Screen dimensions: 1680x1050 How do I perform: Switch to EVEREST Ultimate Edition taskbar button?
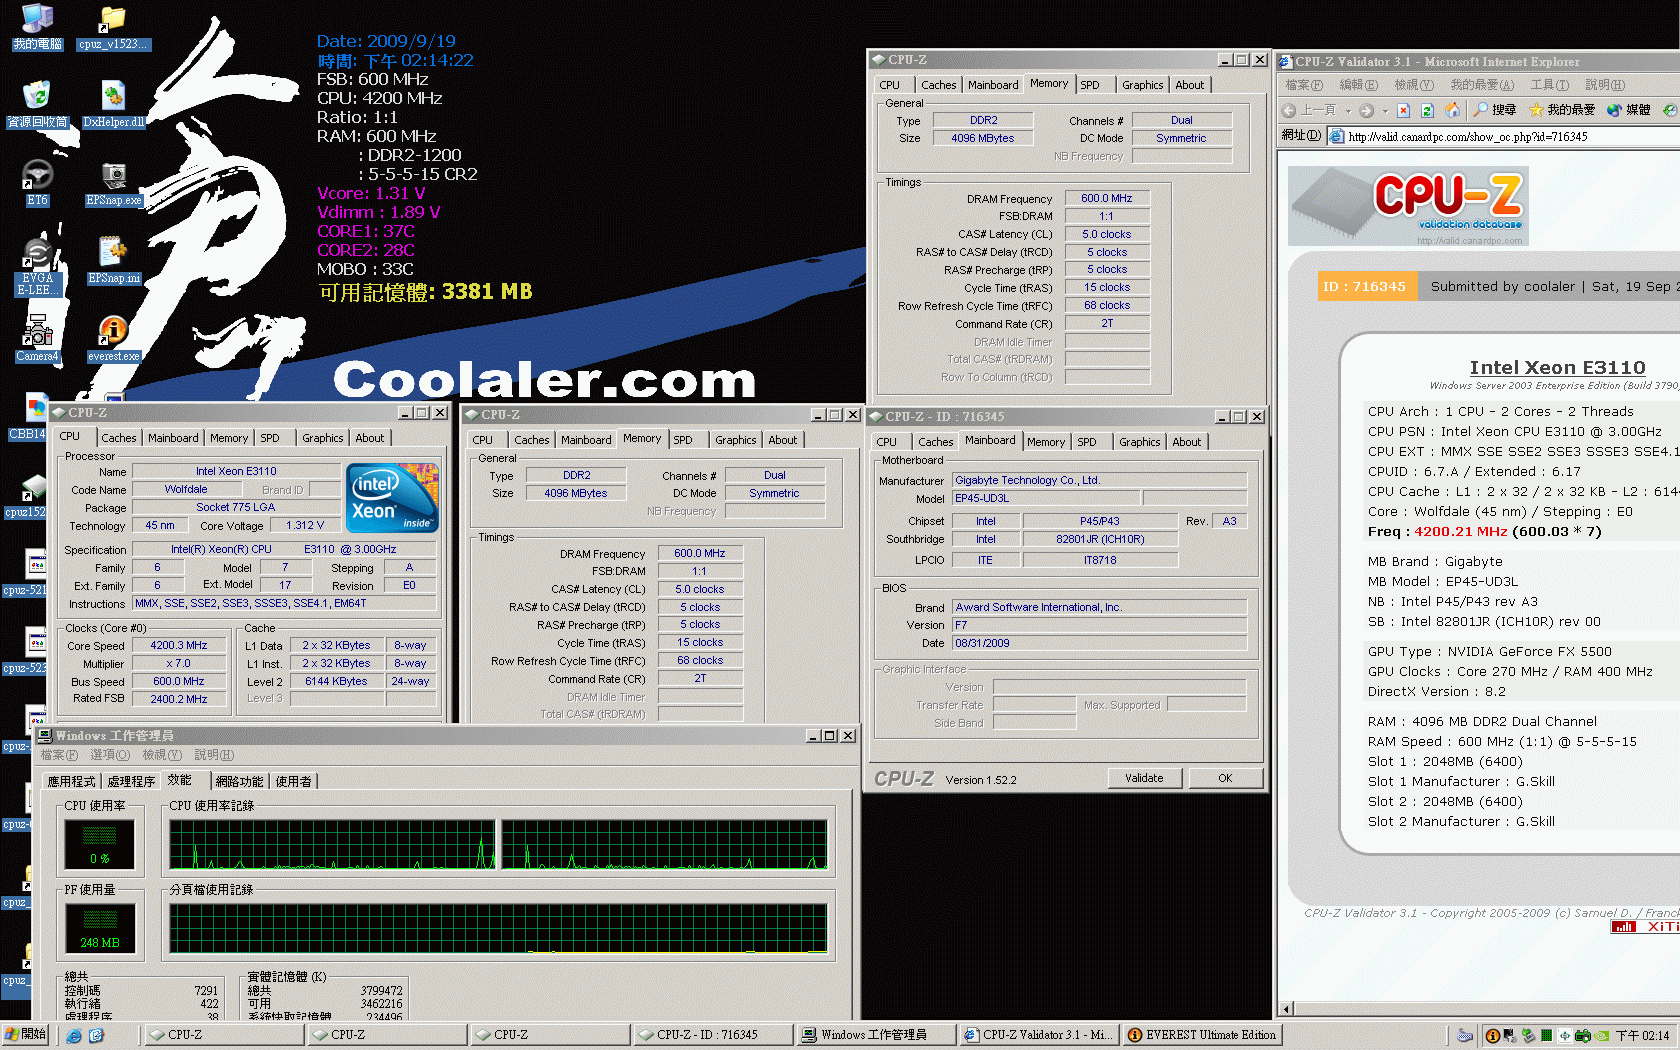(1202, 1035)
